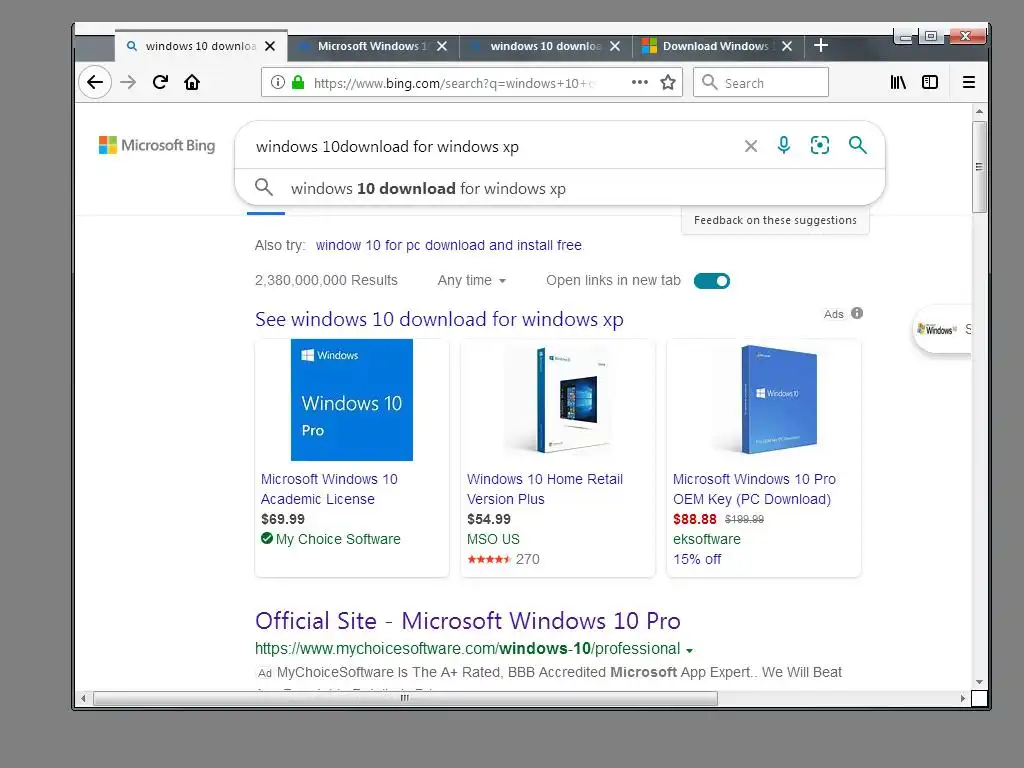Viewport: 1024px width, 768px height.
Task: Open the mychoicesoftware.com green URL
Action: (x=468, y=649)
